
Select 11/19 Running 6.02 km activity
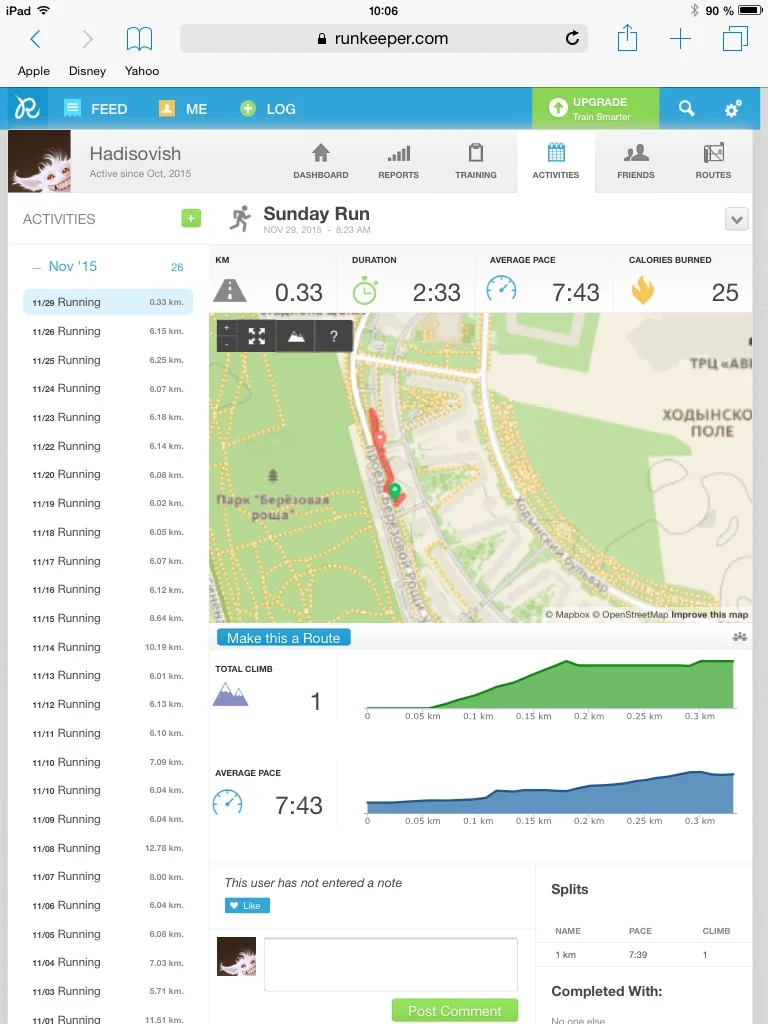coord(108,504)
